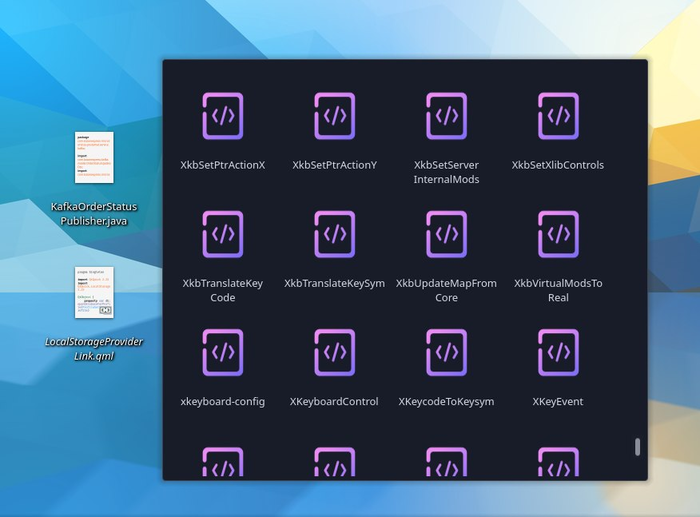This screenshot has width=700, height=517.
Task: Click the XKeyEvent filename label
Action: coord(558,402)
